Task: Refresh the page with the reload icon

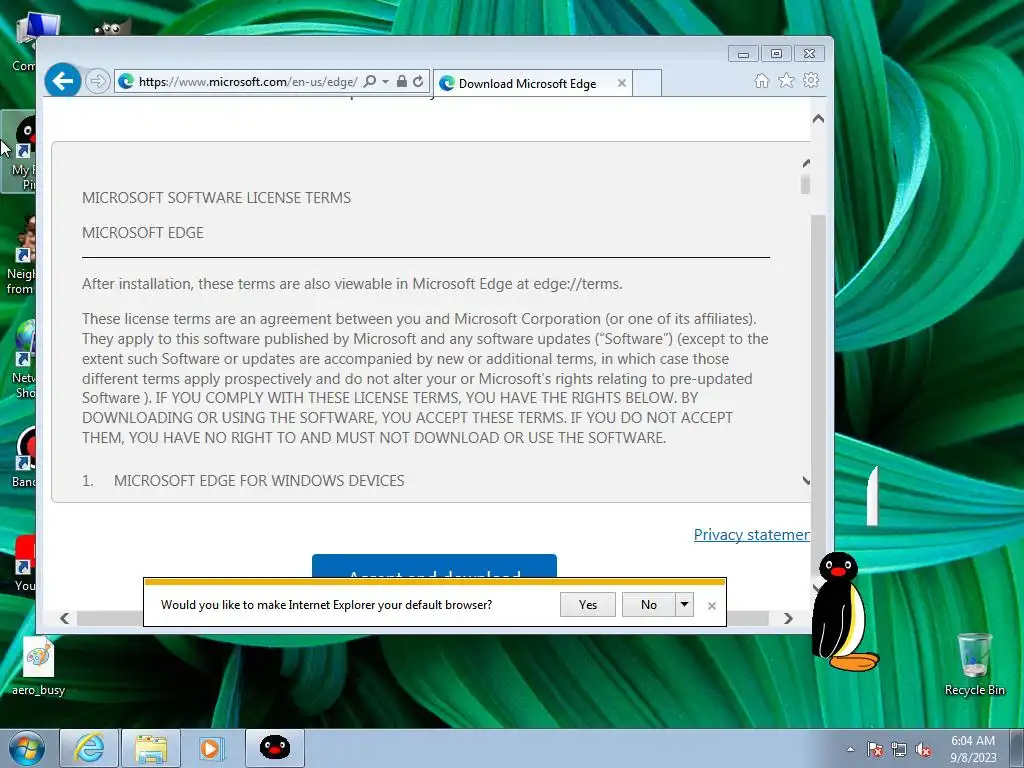Action: click(418, 81)
